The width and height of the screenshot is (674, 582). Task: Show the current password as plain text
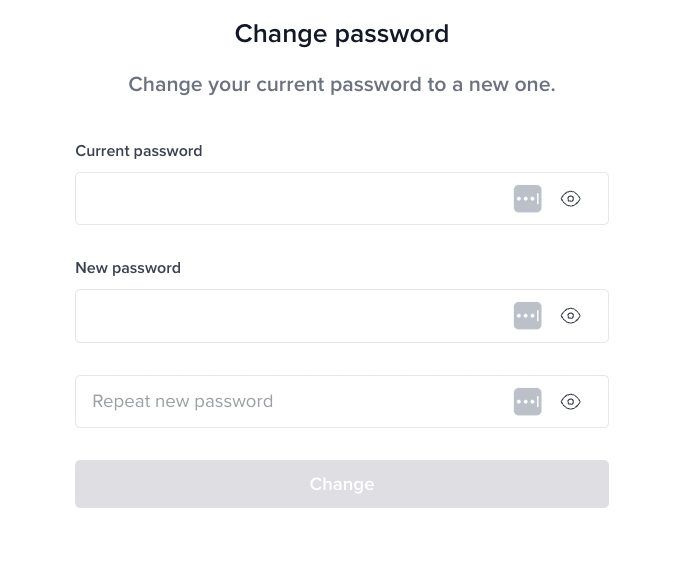tap(570, 199)
